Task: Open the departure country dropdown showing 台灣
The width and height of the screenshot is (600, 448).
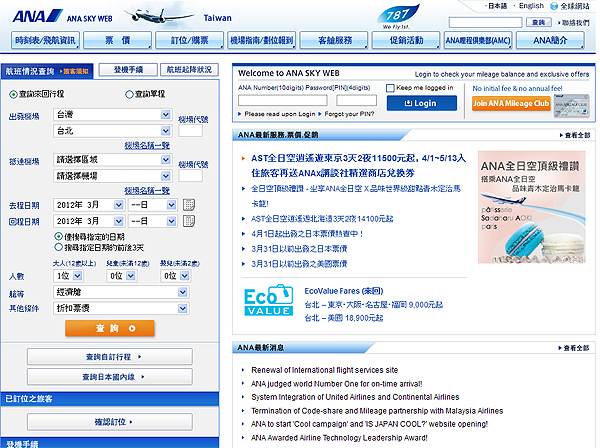Action: point(112,115)
